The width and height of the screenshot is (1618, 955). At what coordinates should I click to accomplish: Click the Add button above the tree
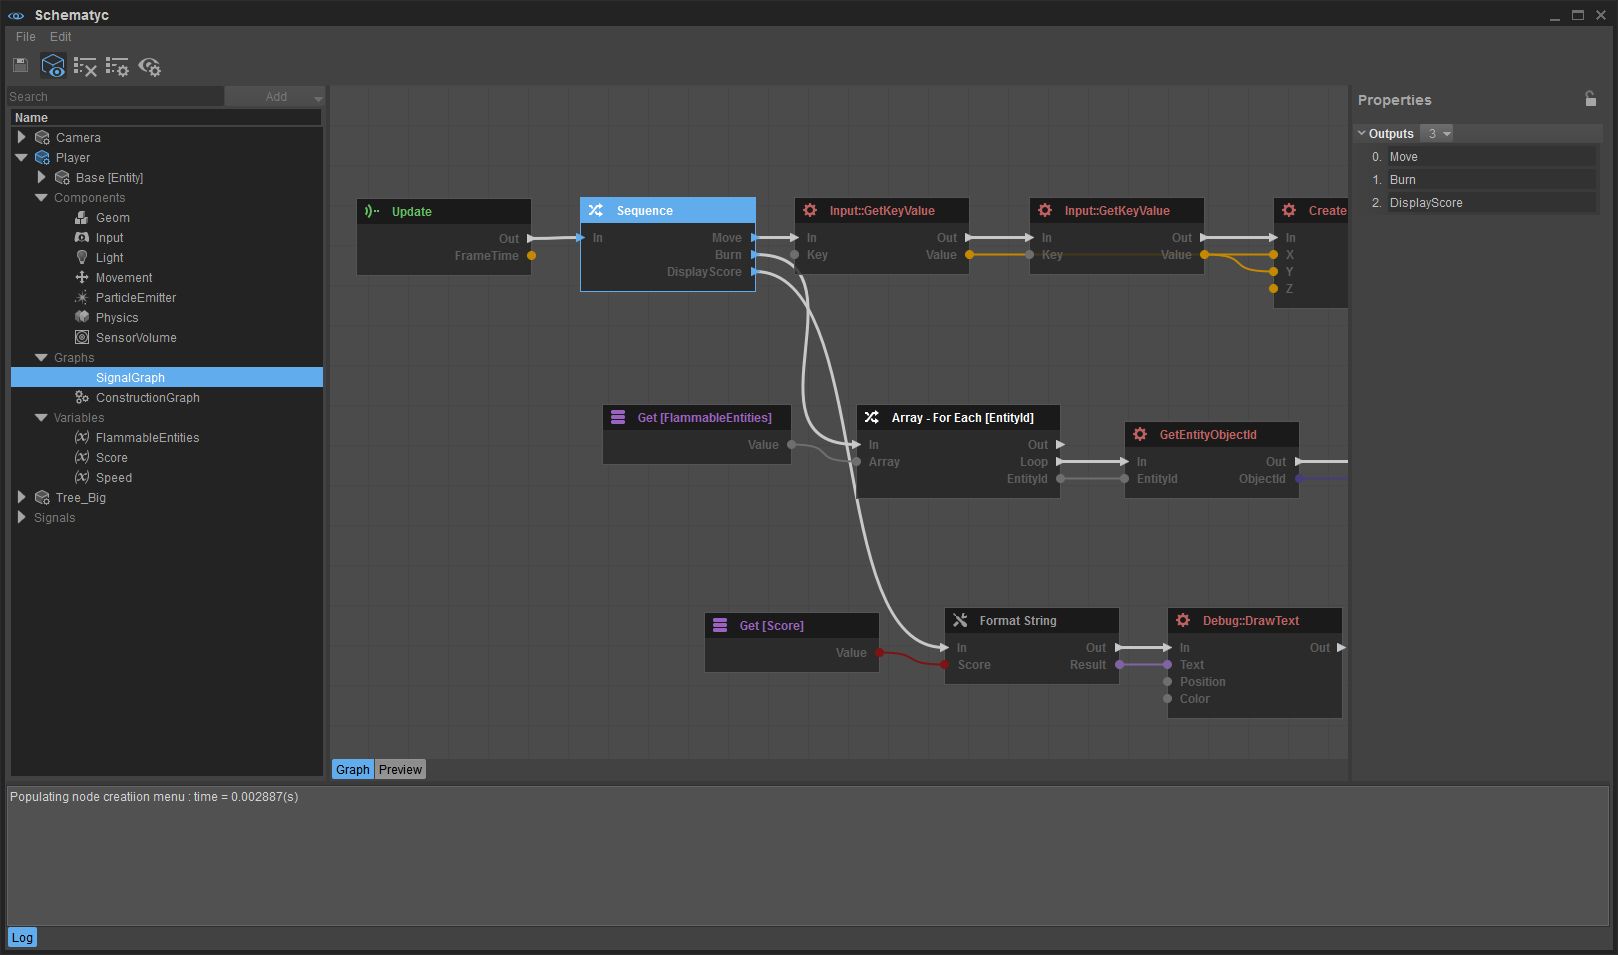tap(274, 96)
